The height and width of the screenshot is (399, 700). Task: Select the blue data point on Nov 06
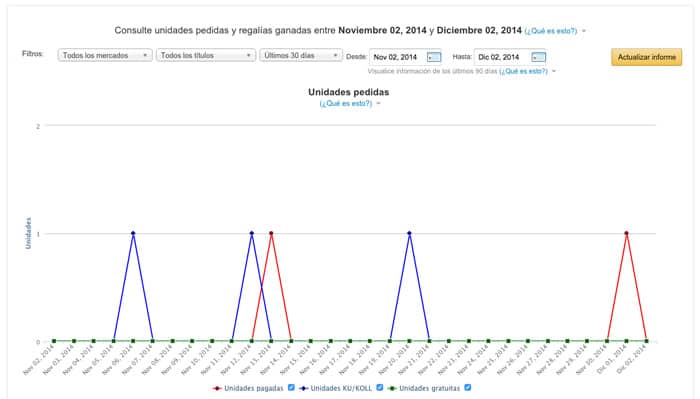pyautogui.click(x=133, y=233)
